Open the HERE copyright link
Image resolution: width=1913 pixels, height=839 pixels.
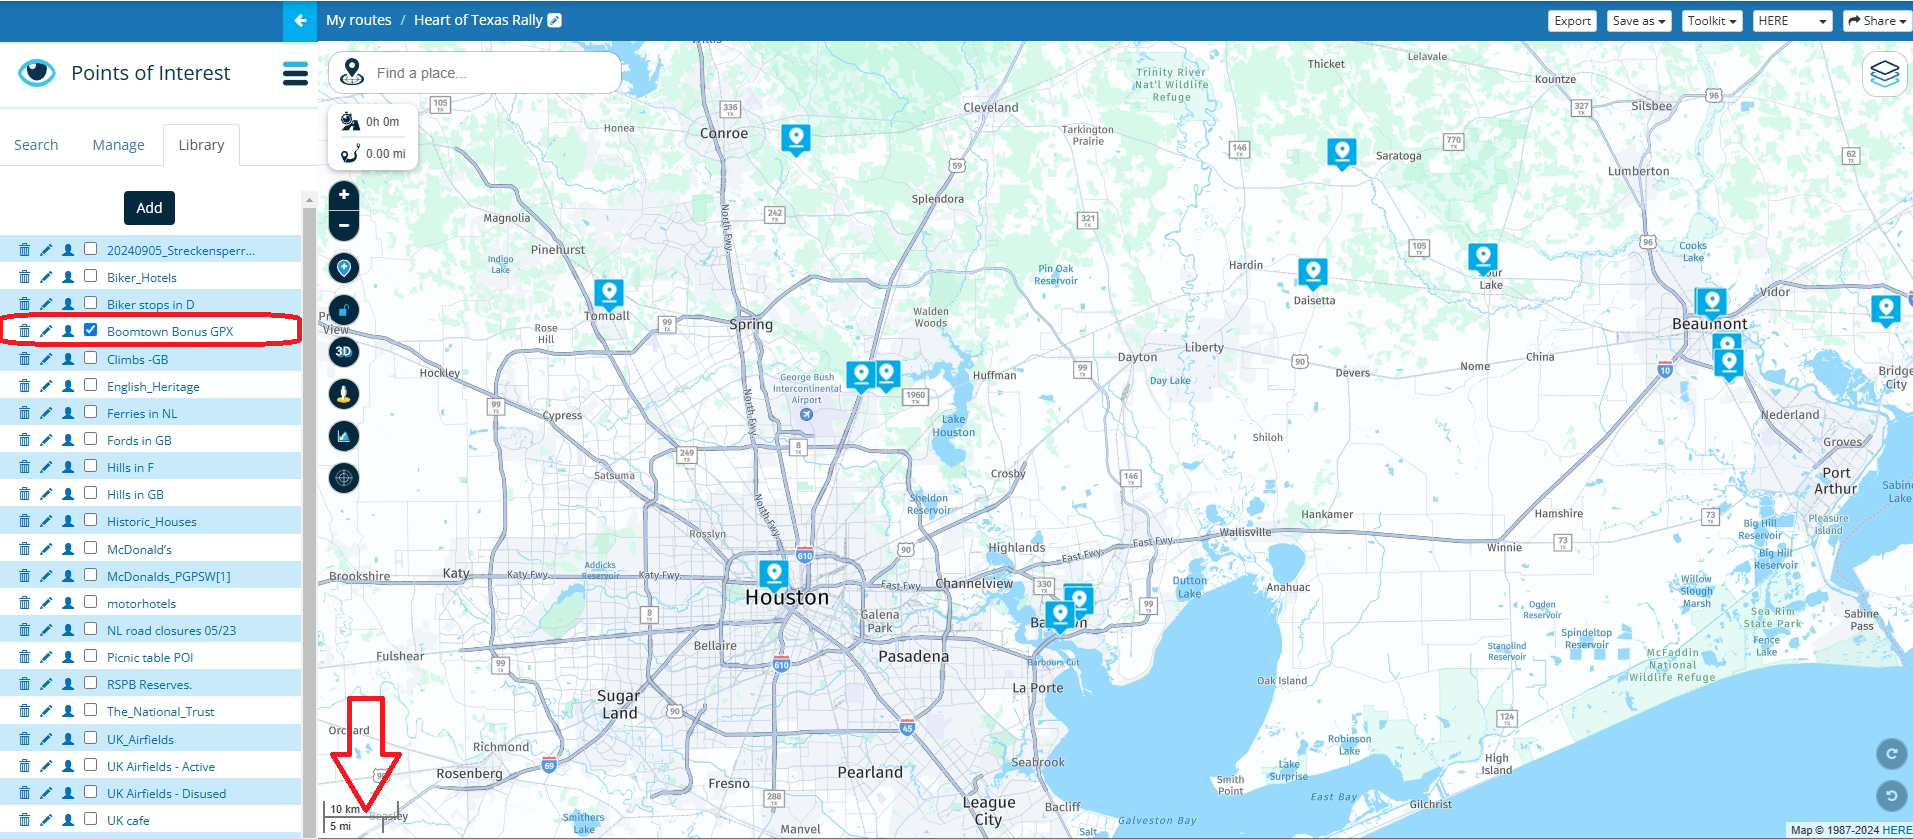(1897, 830)
